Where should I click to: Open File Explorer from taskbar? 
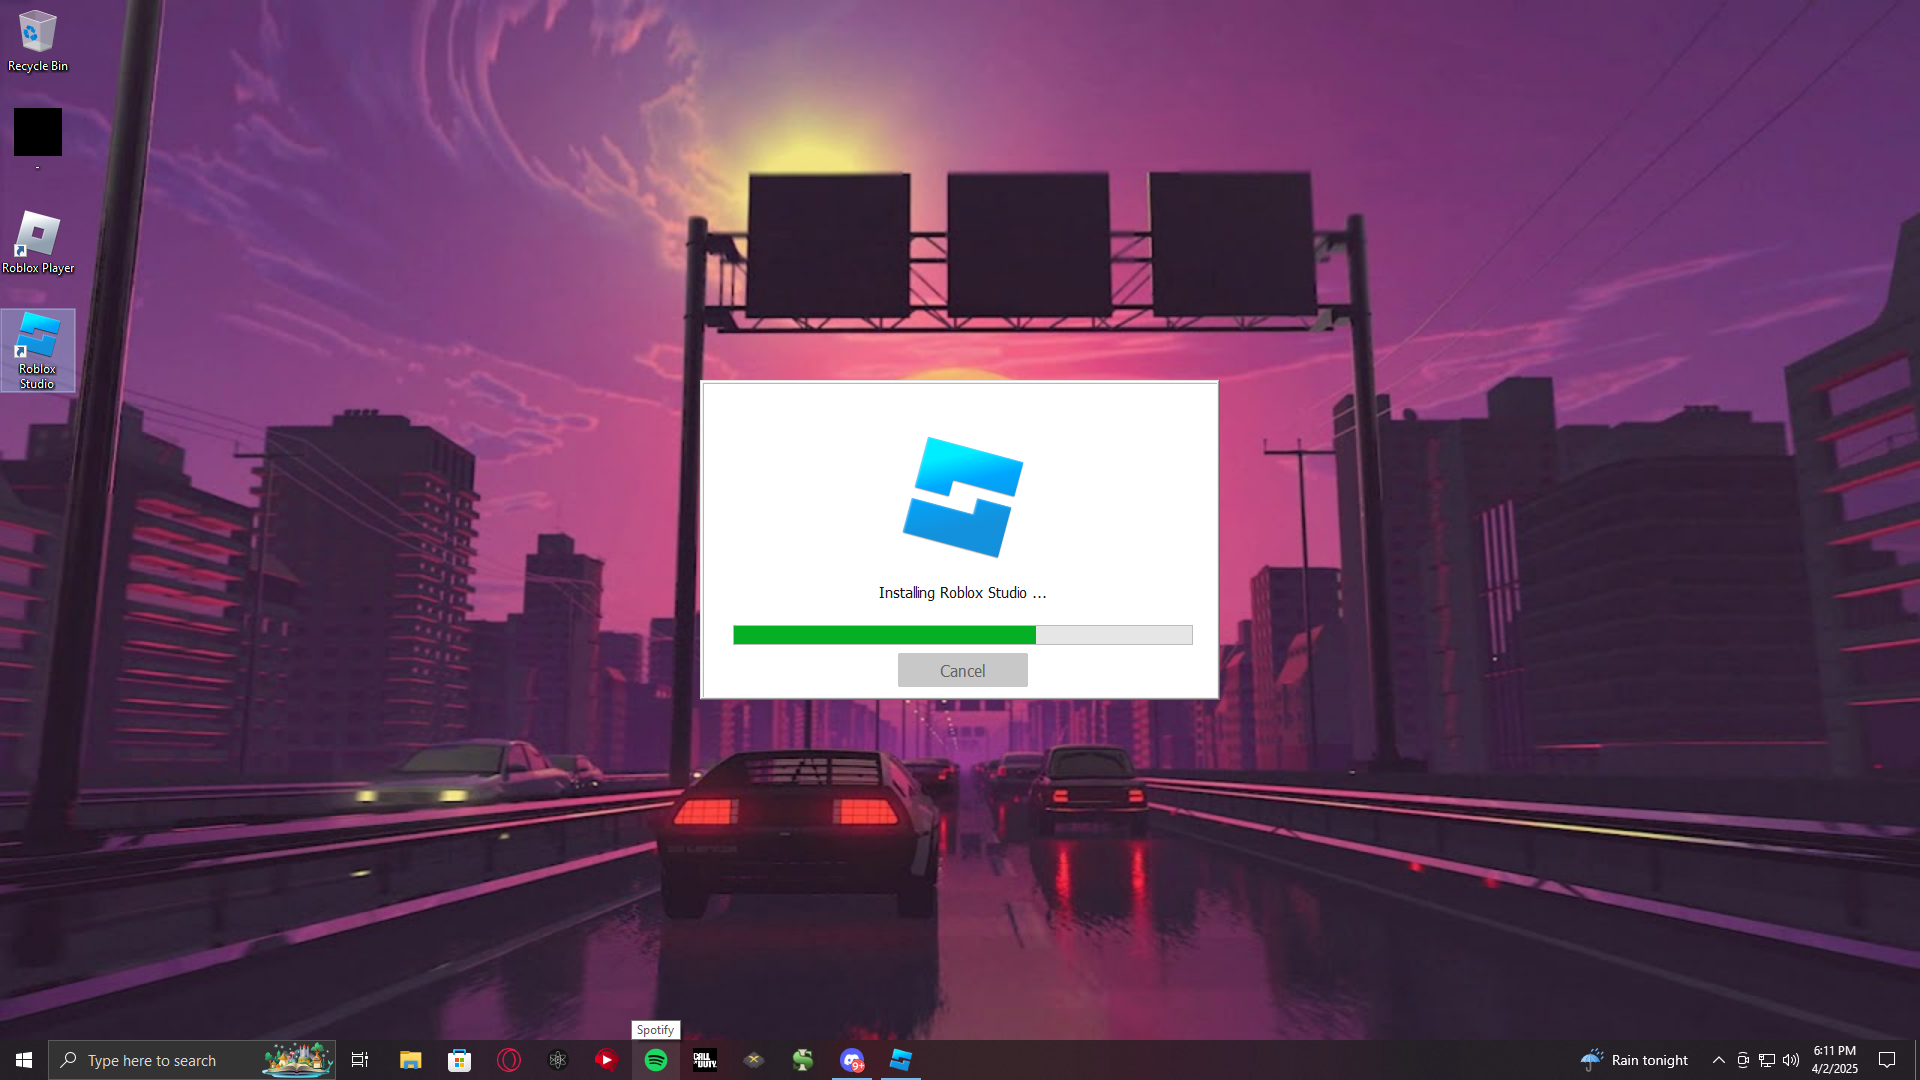click(410, 1060)
